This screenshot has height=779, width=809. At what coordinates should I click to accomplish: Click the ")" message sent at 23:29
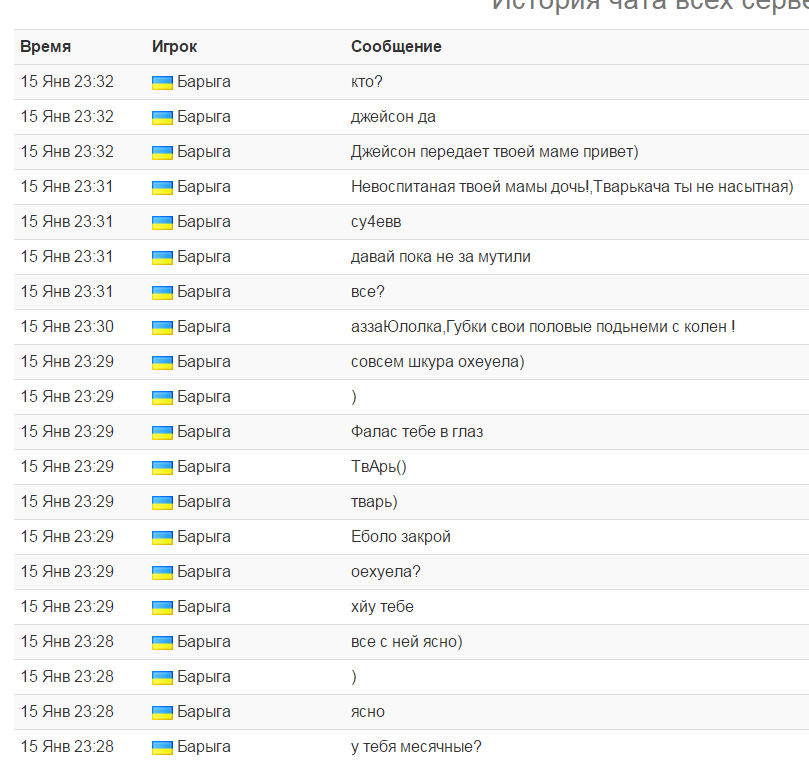pyautogui.click(x=354, y=397)
